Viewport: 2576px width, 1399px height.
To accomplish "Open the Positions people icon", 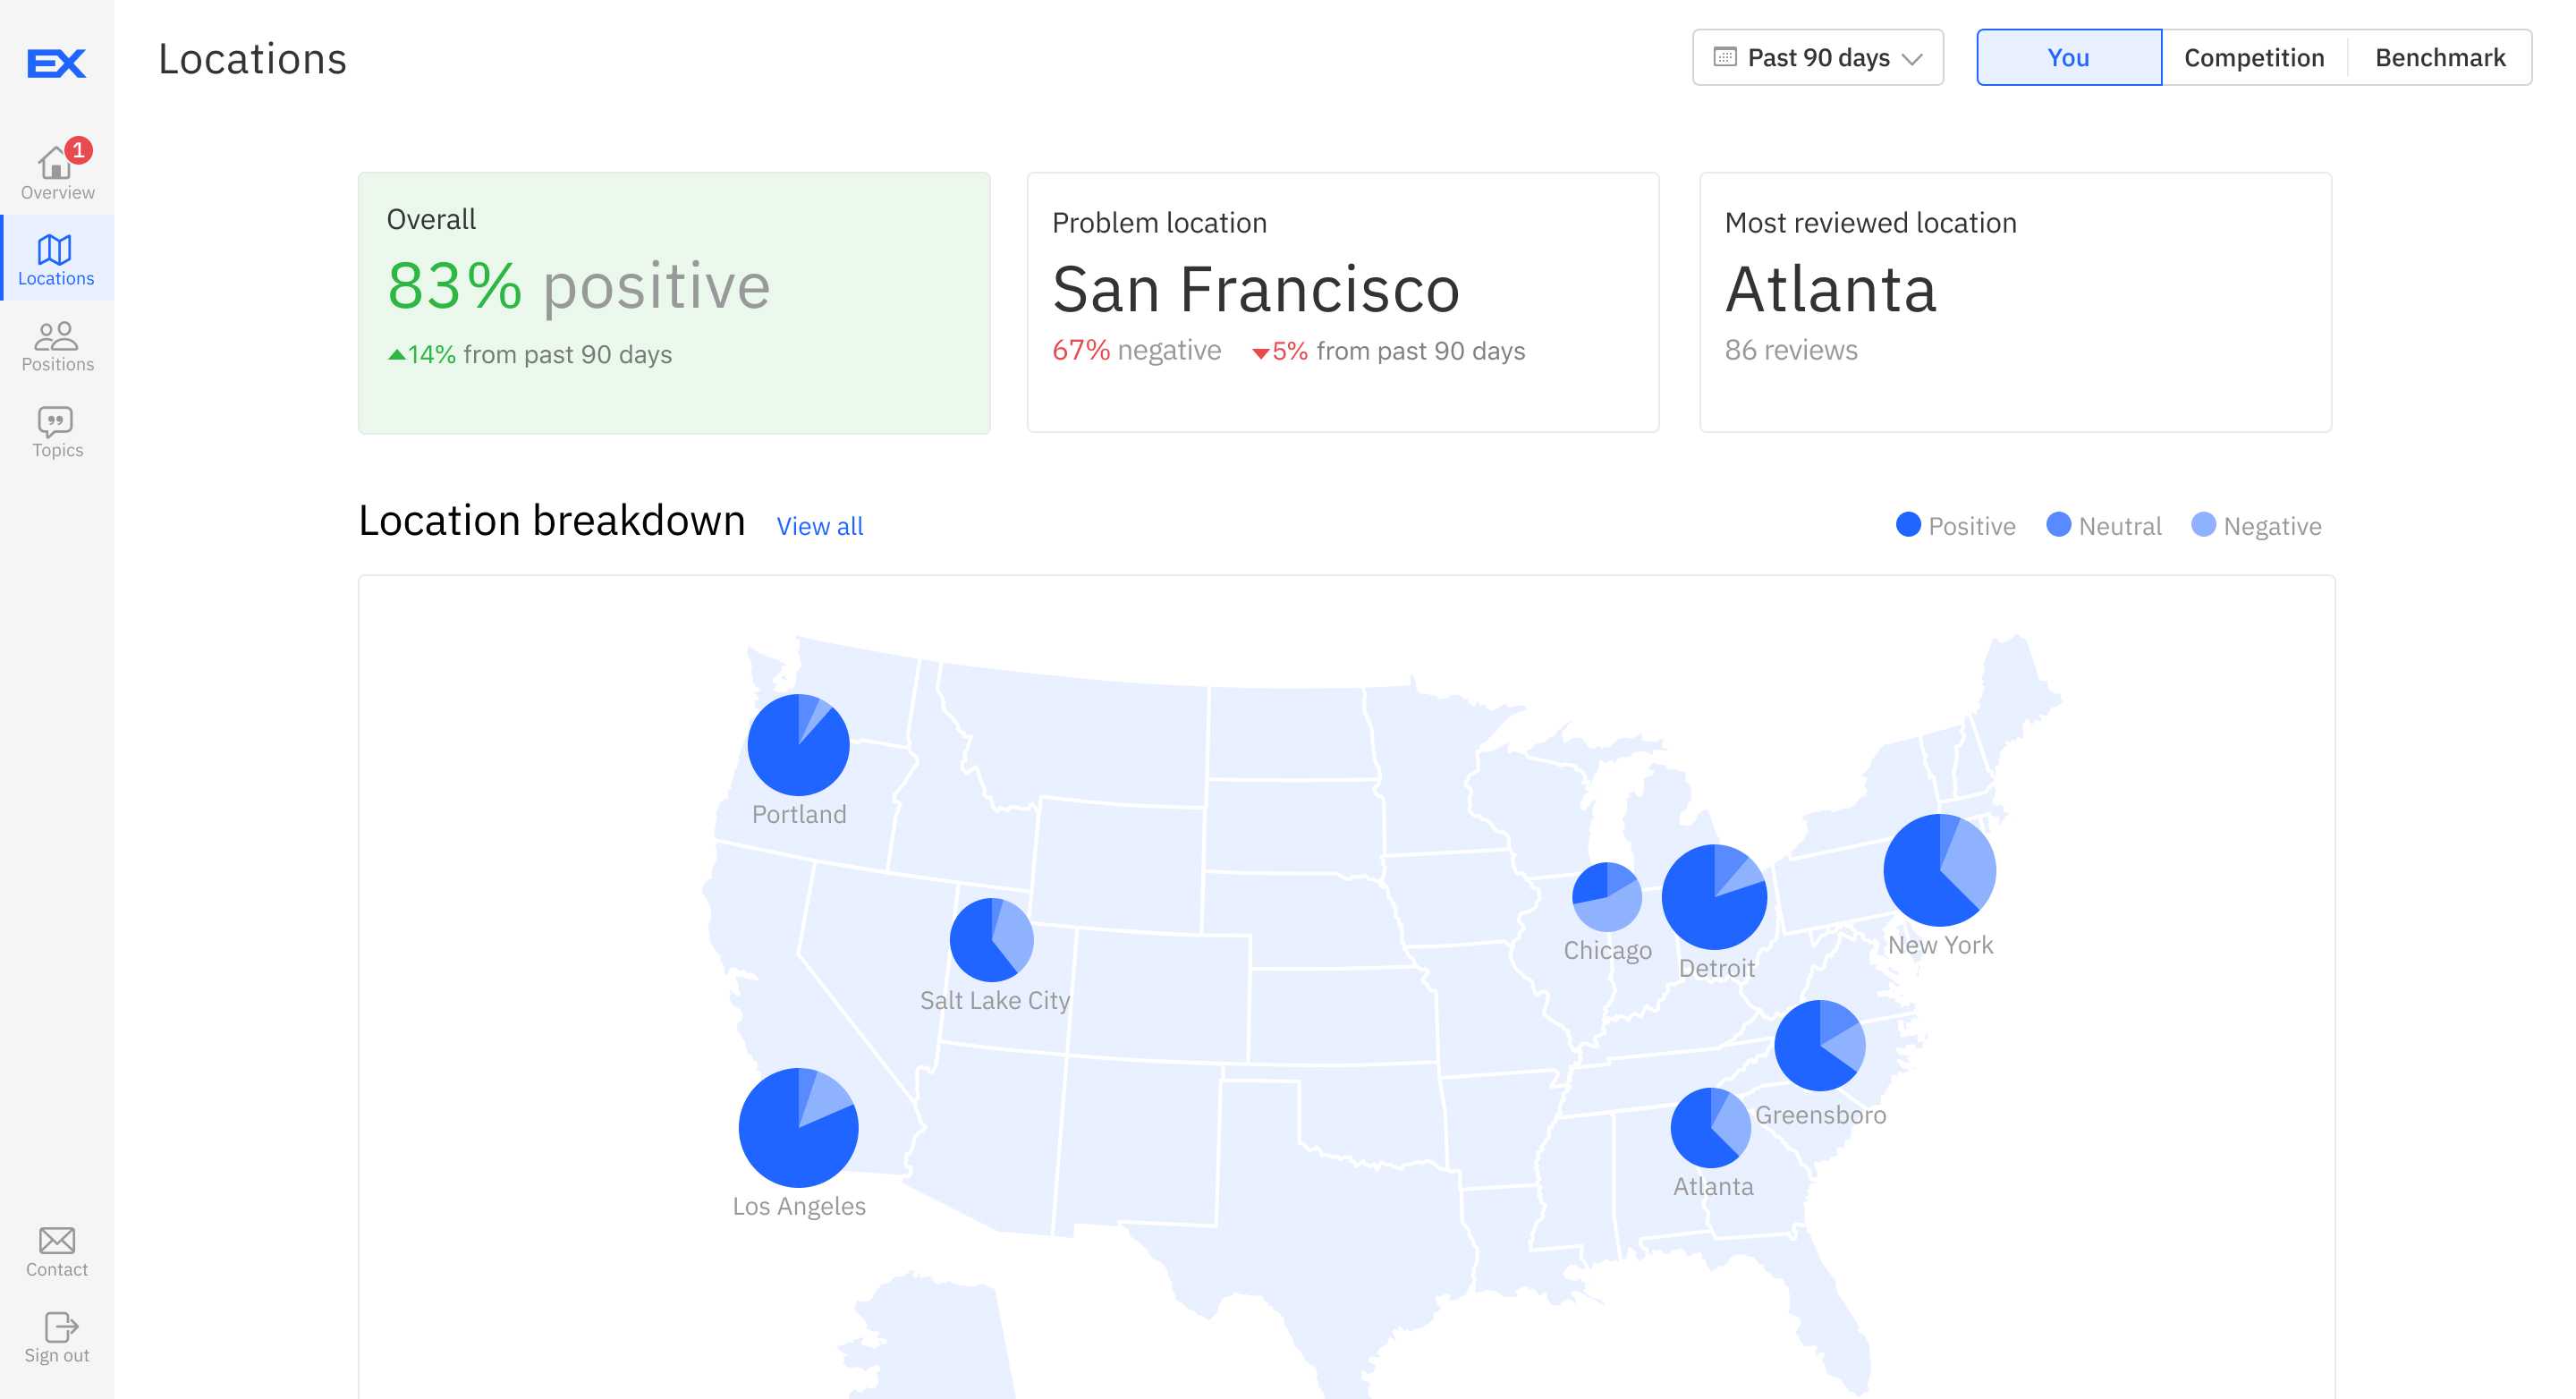I will click(56, 335).
